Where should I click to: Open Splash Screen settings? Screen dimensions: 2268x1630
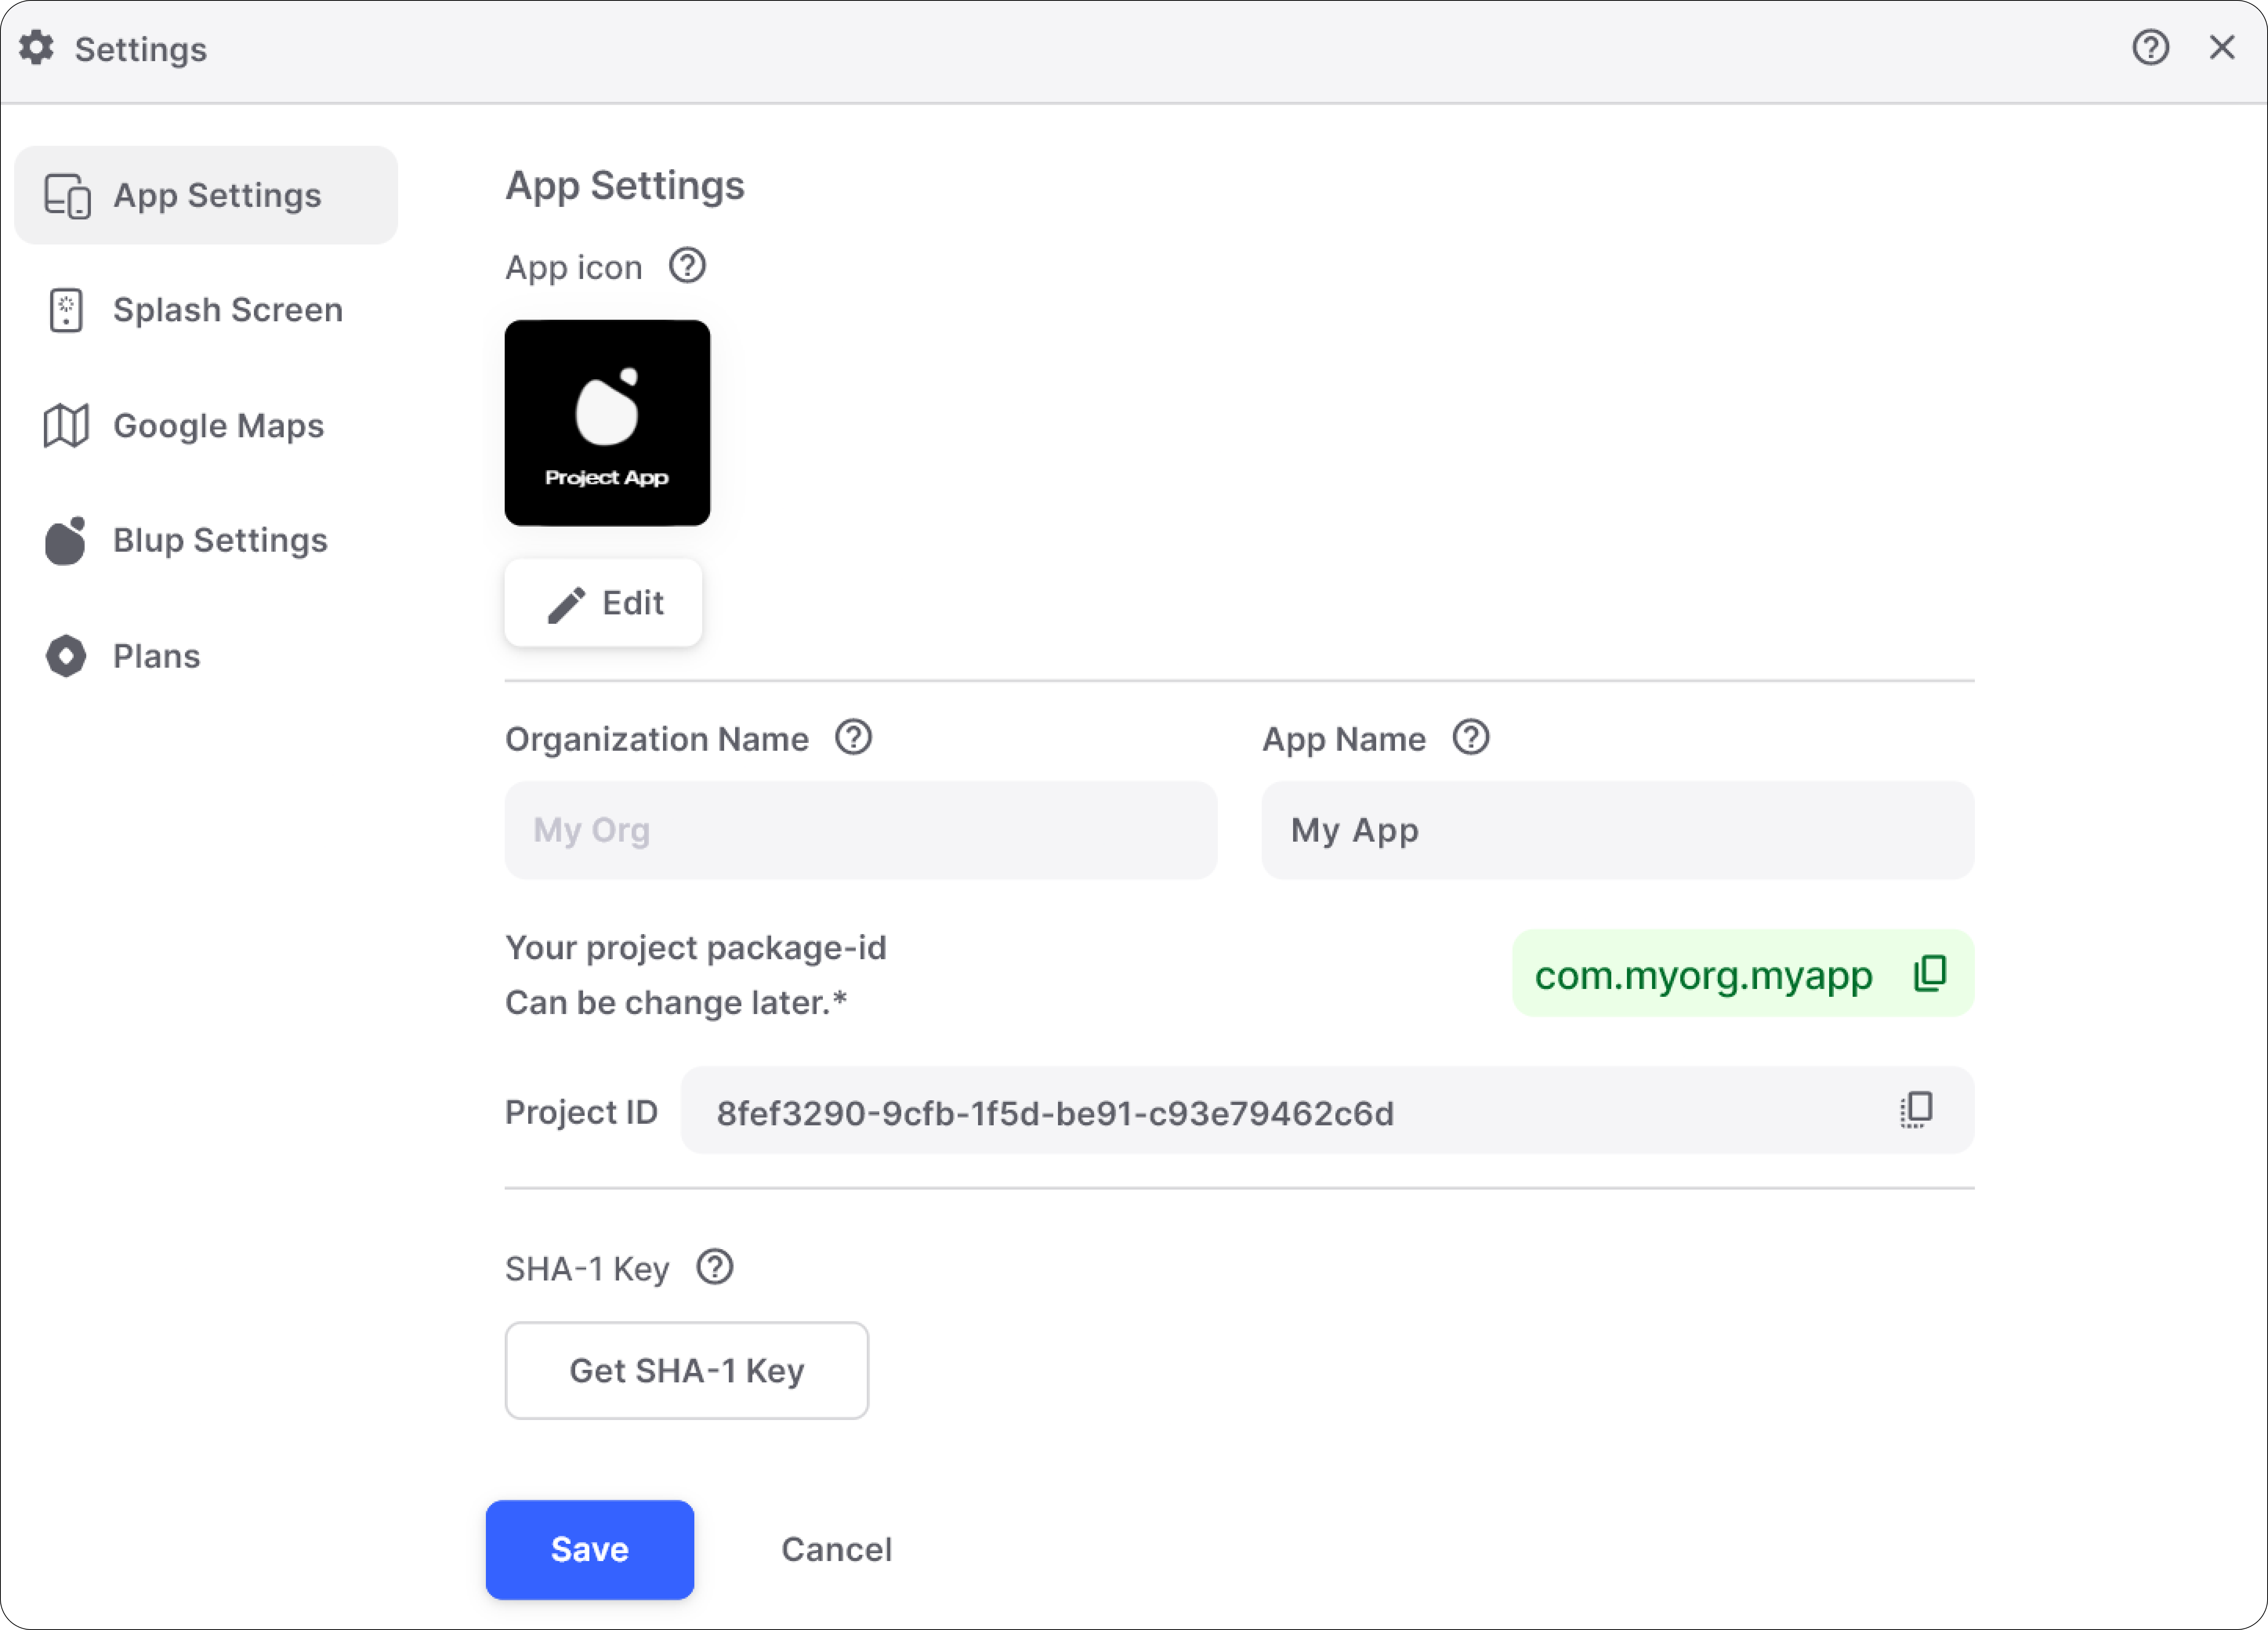point(227,310)
